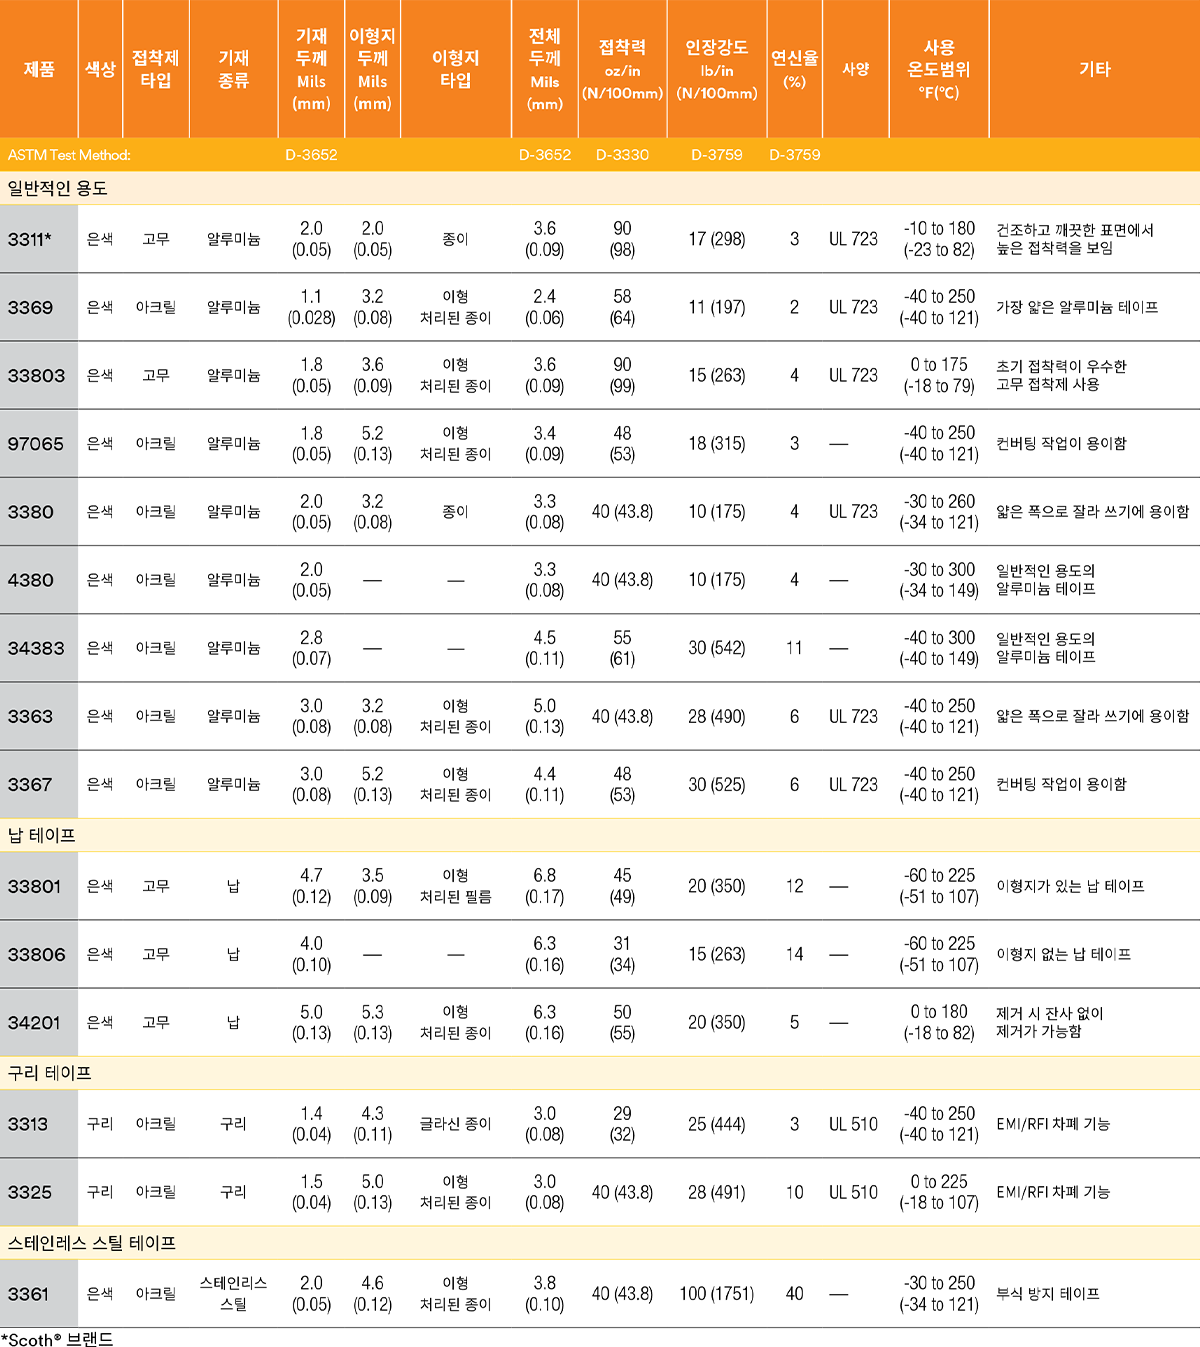Select the 기타 column header

(x=1094, y=69)
